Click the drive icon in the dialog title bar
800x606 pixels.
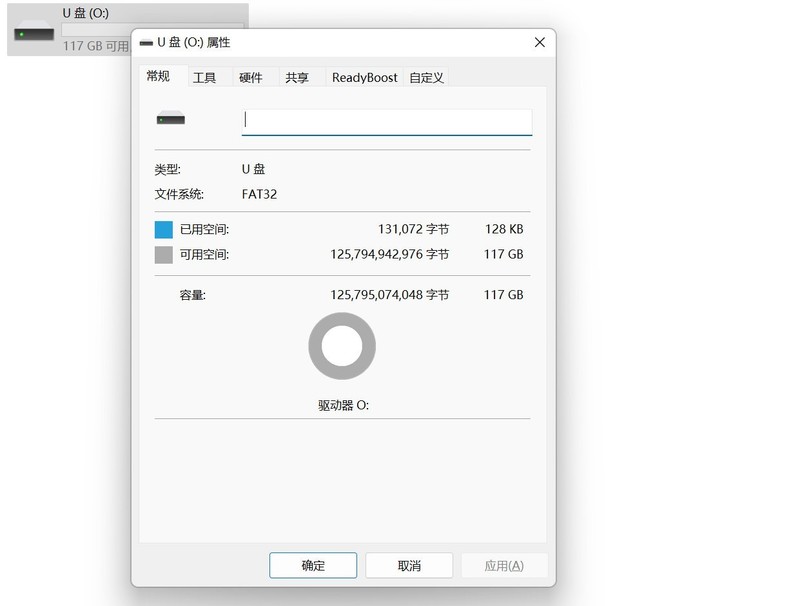click(x=146, y=42)
